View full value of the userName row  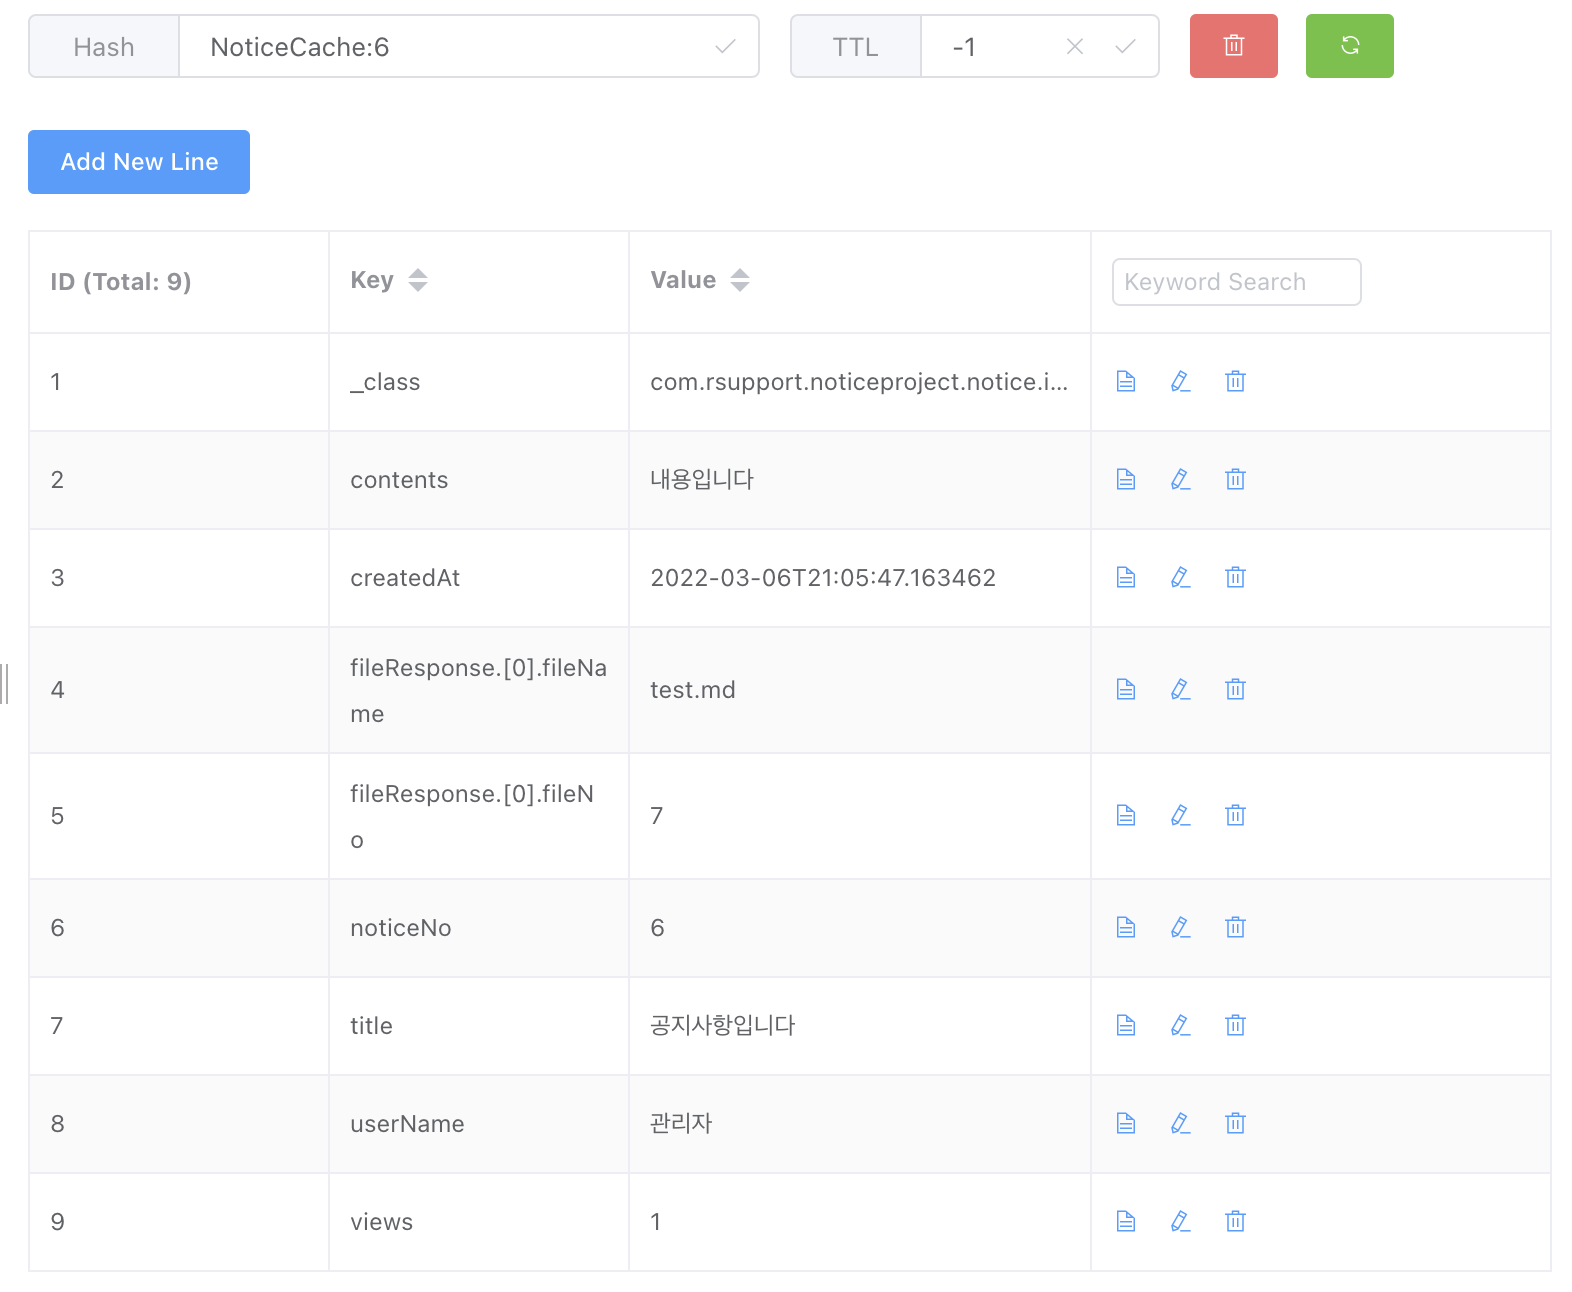coord(1126,1123)
